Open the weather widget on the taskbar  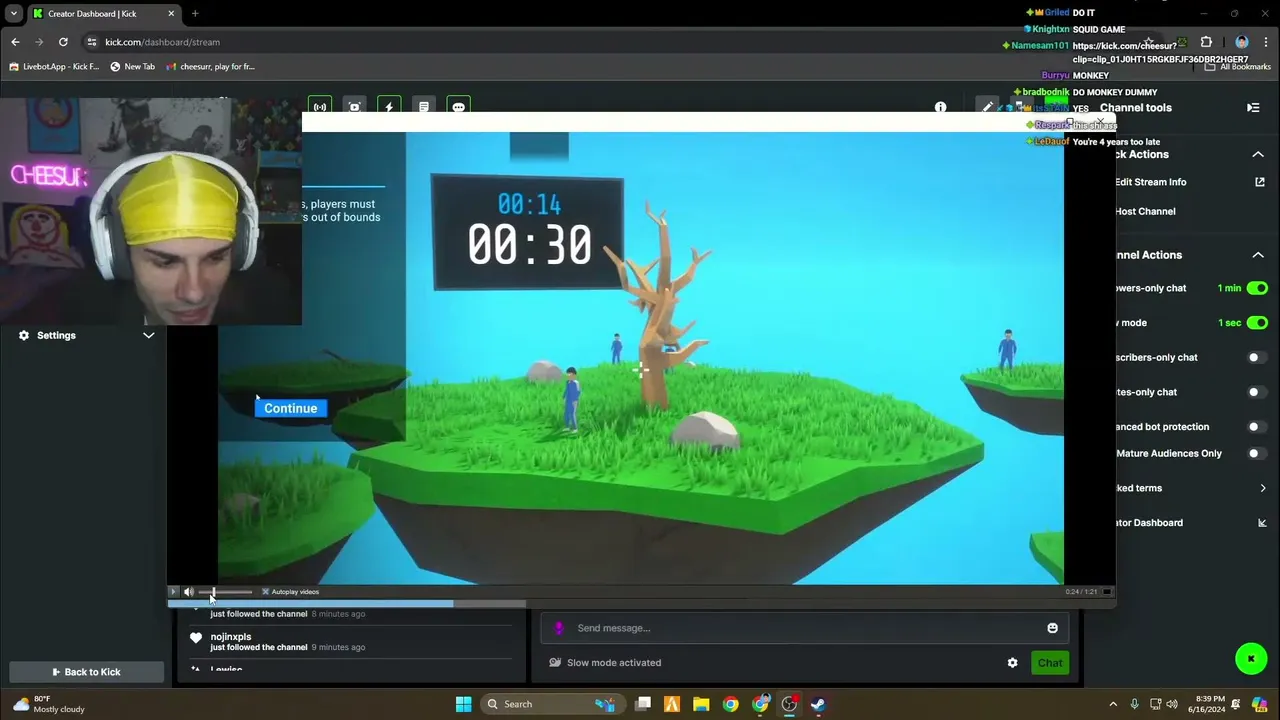48,704
